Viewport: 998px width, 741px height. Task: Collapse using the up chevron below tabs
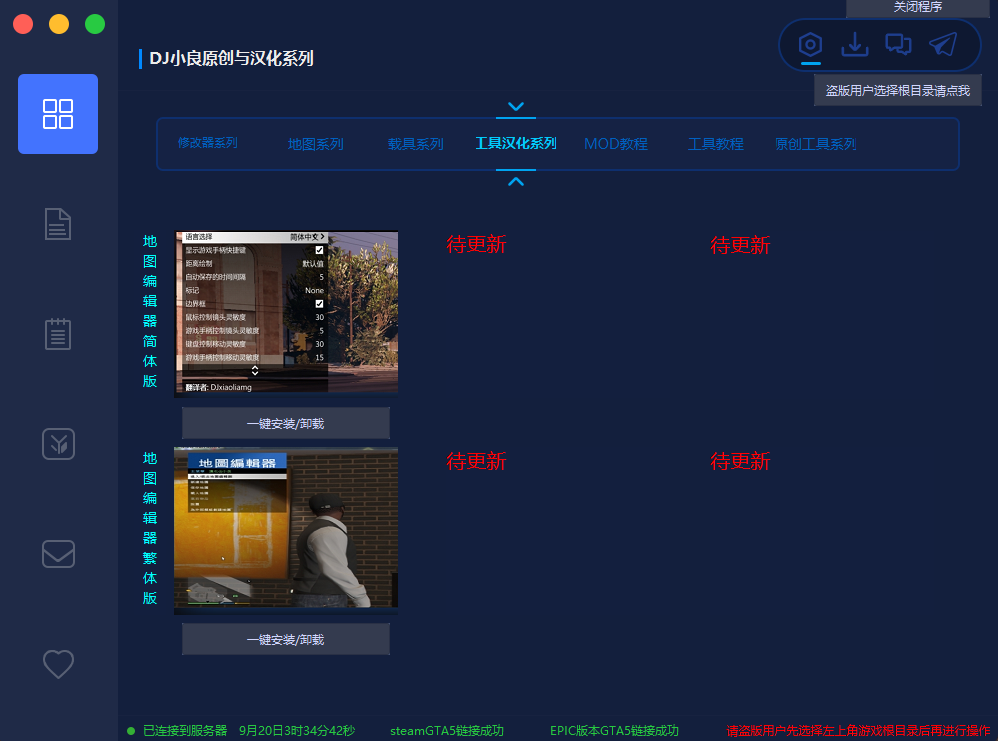(516, 181)
